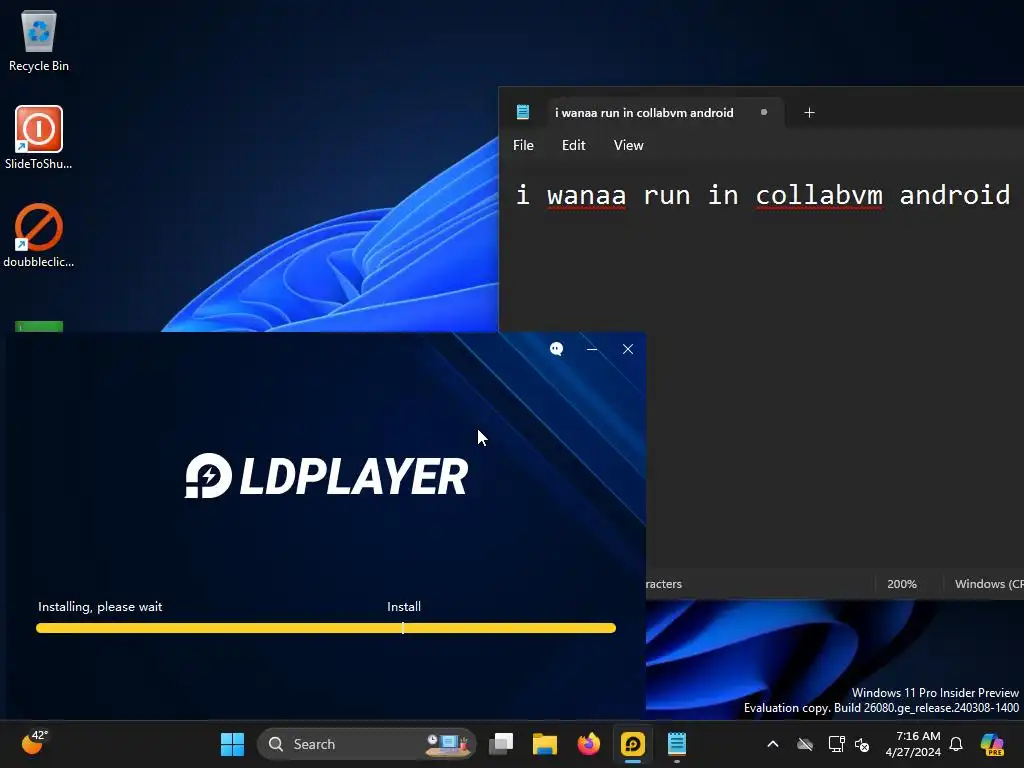Click the word 'android' in the Notepad text

click(x=955, y=195)
